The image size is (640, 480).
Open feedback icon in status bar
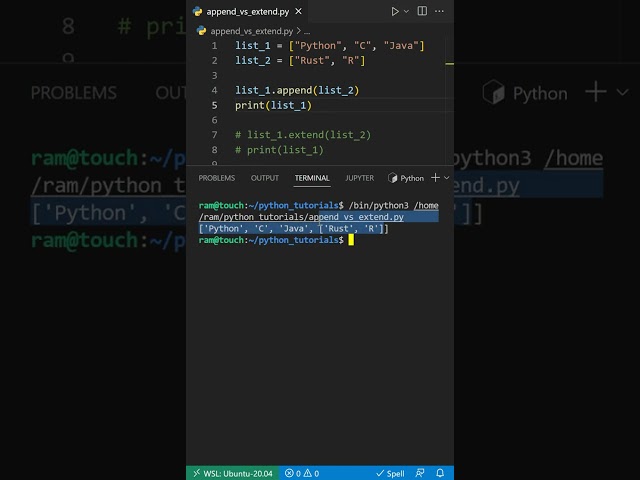tap(420, 473)
